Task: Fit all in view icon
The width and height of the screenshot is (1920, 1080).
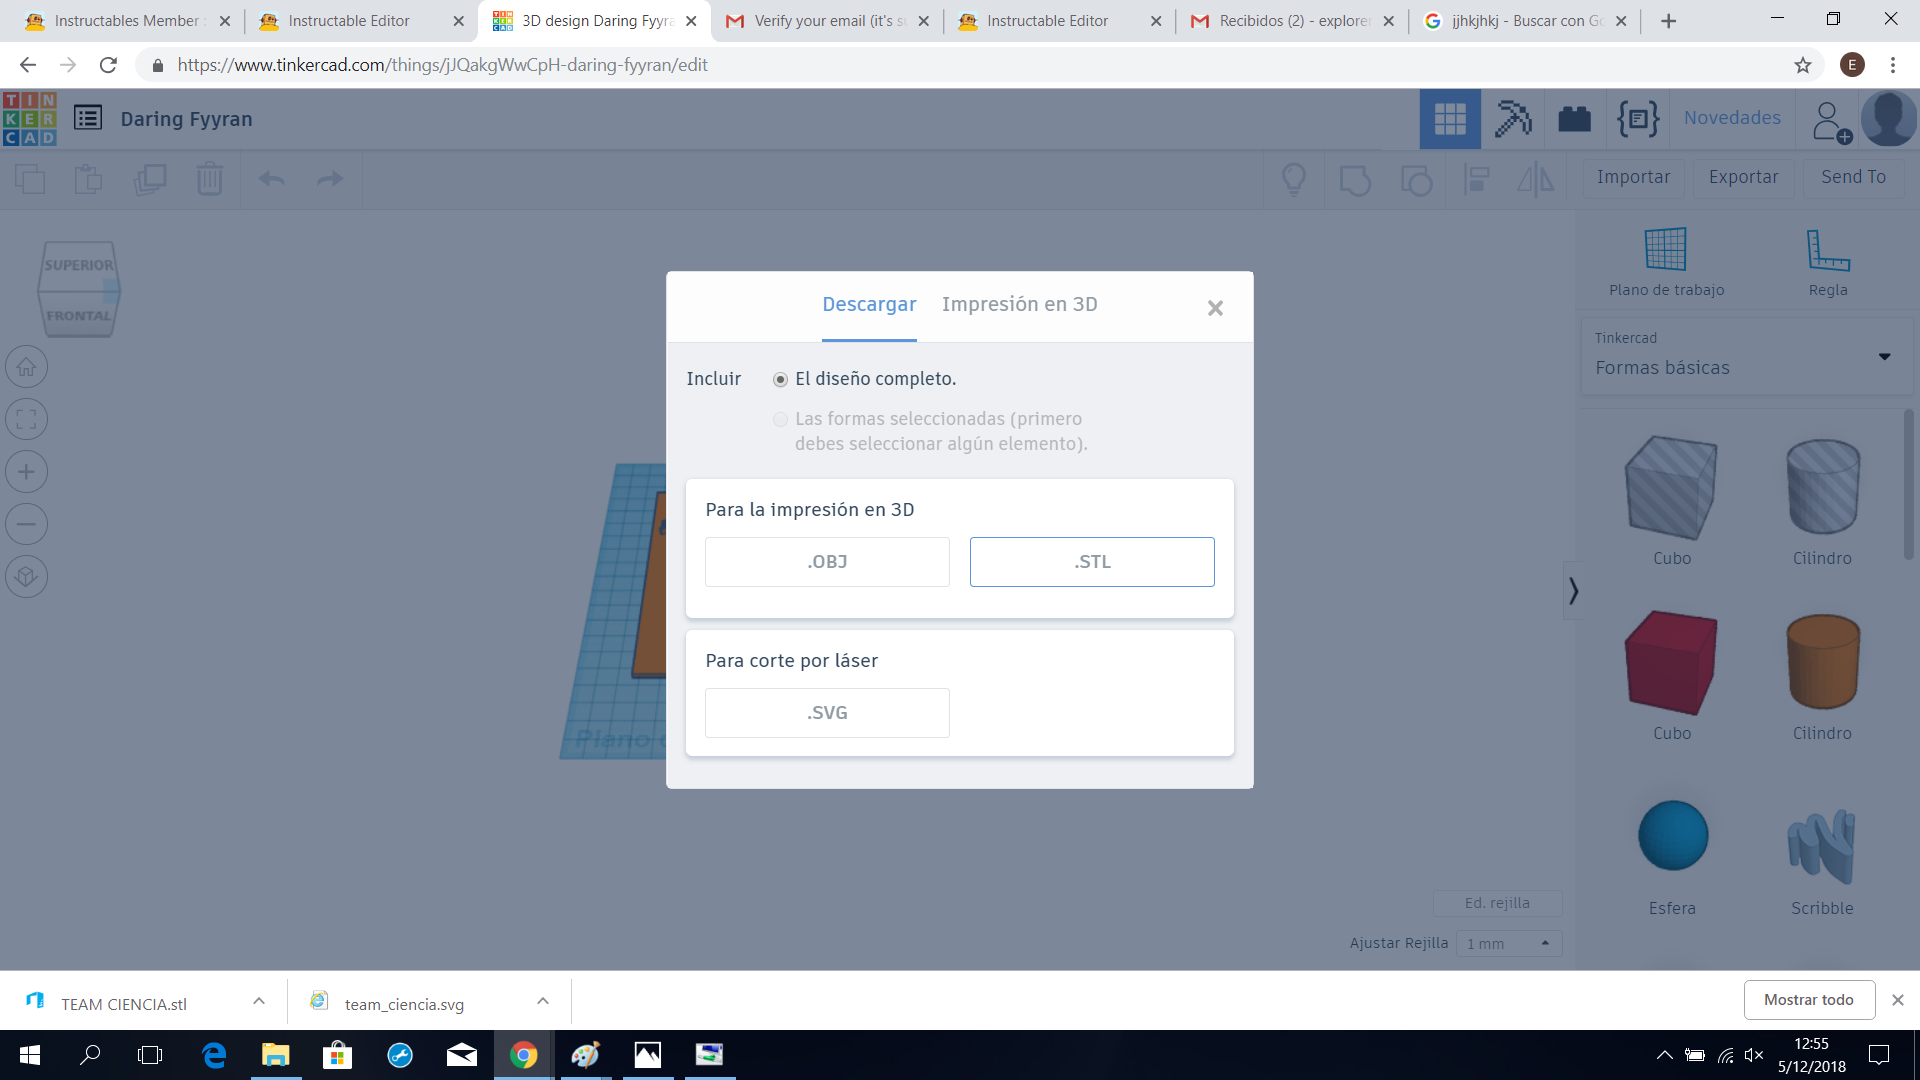Action: (x=27, y=419)
